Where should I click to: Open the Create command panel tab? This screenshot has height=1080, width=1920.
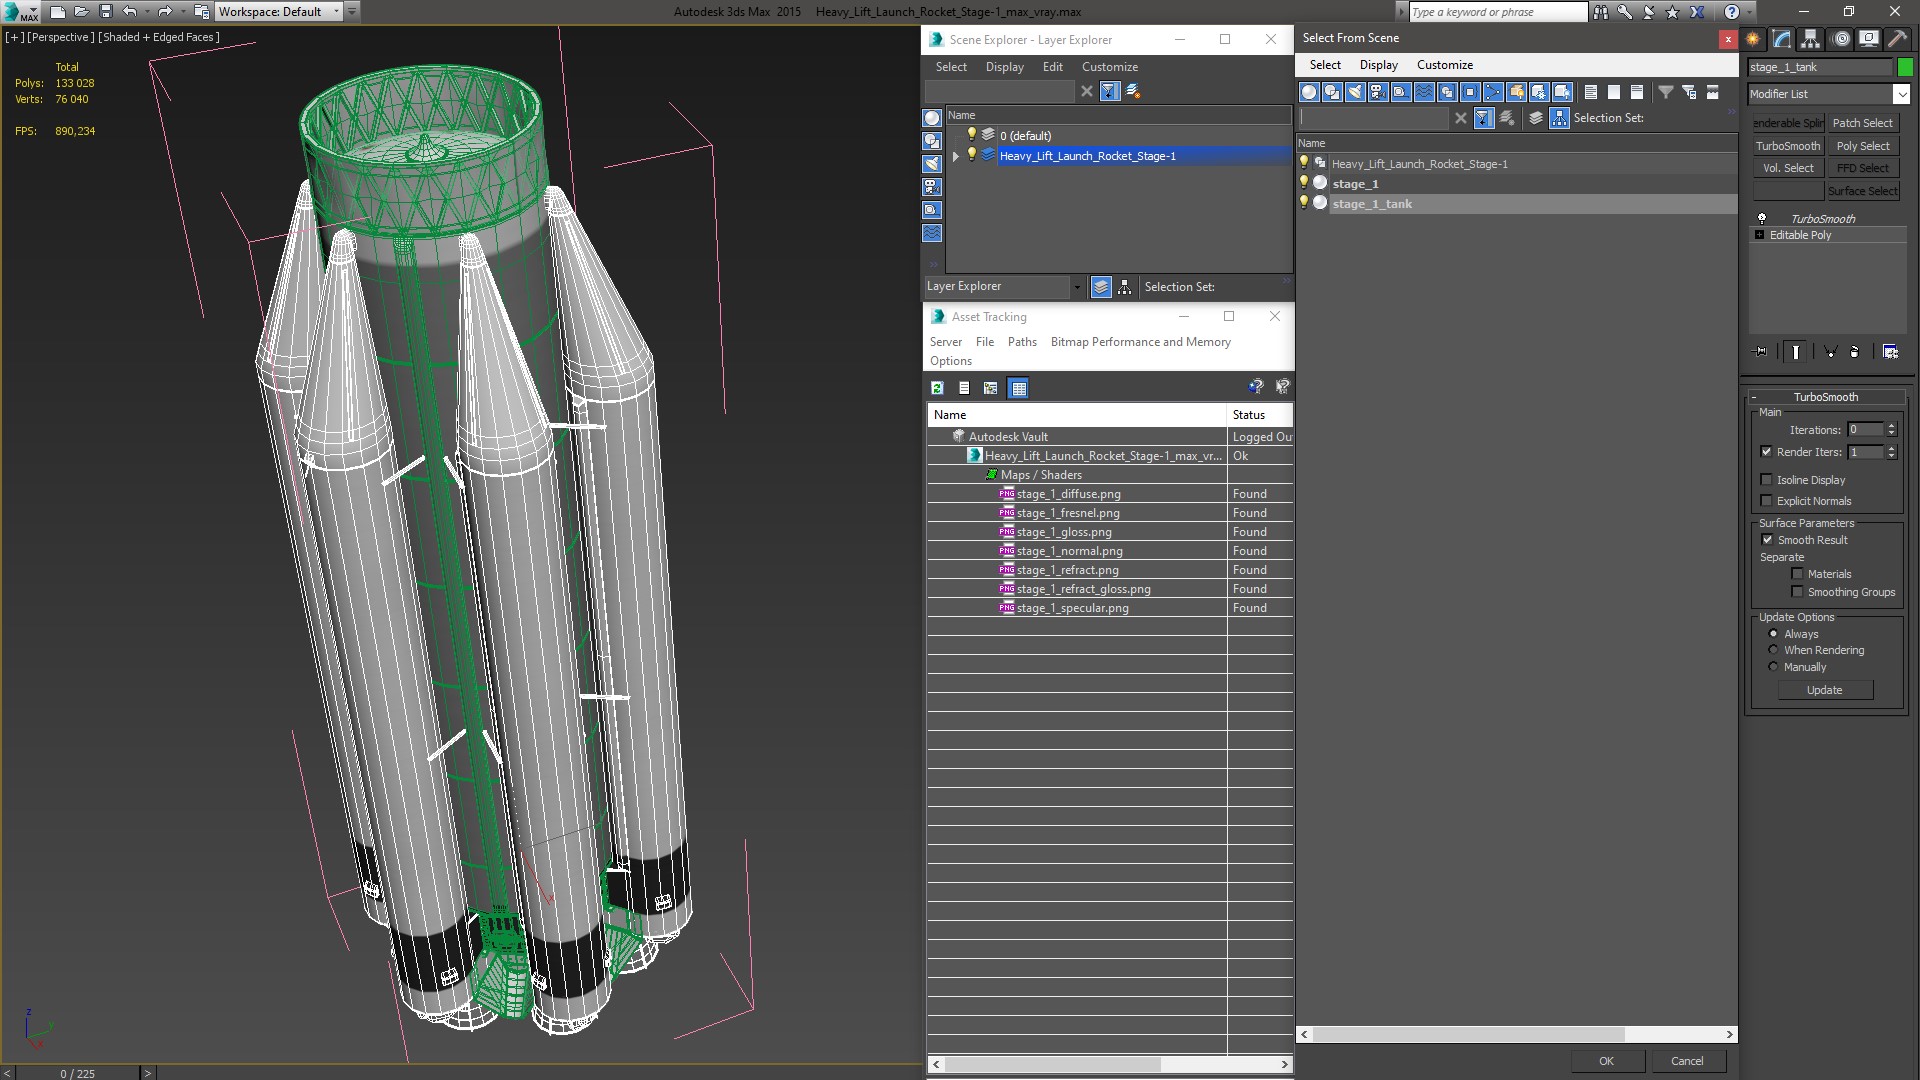tap(1753, 39)
